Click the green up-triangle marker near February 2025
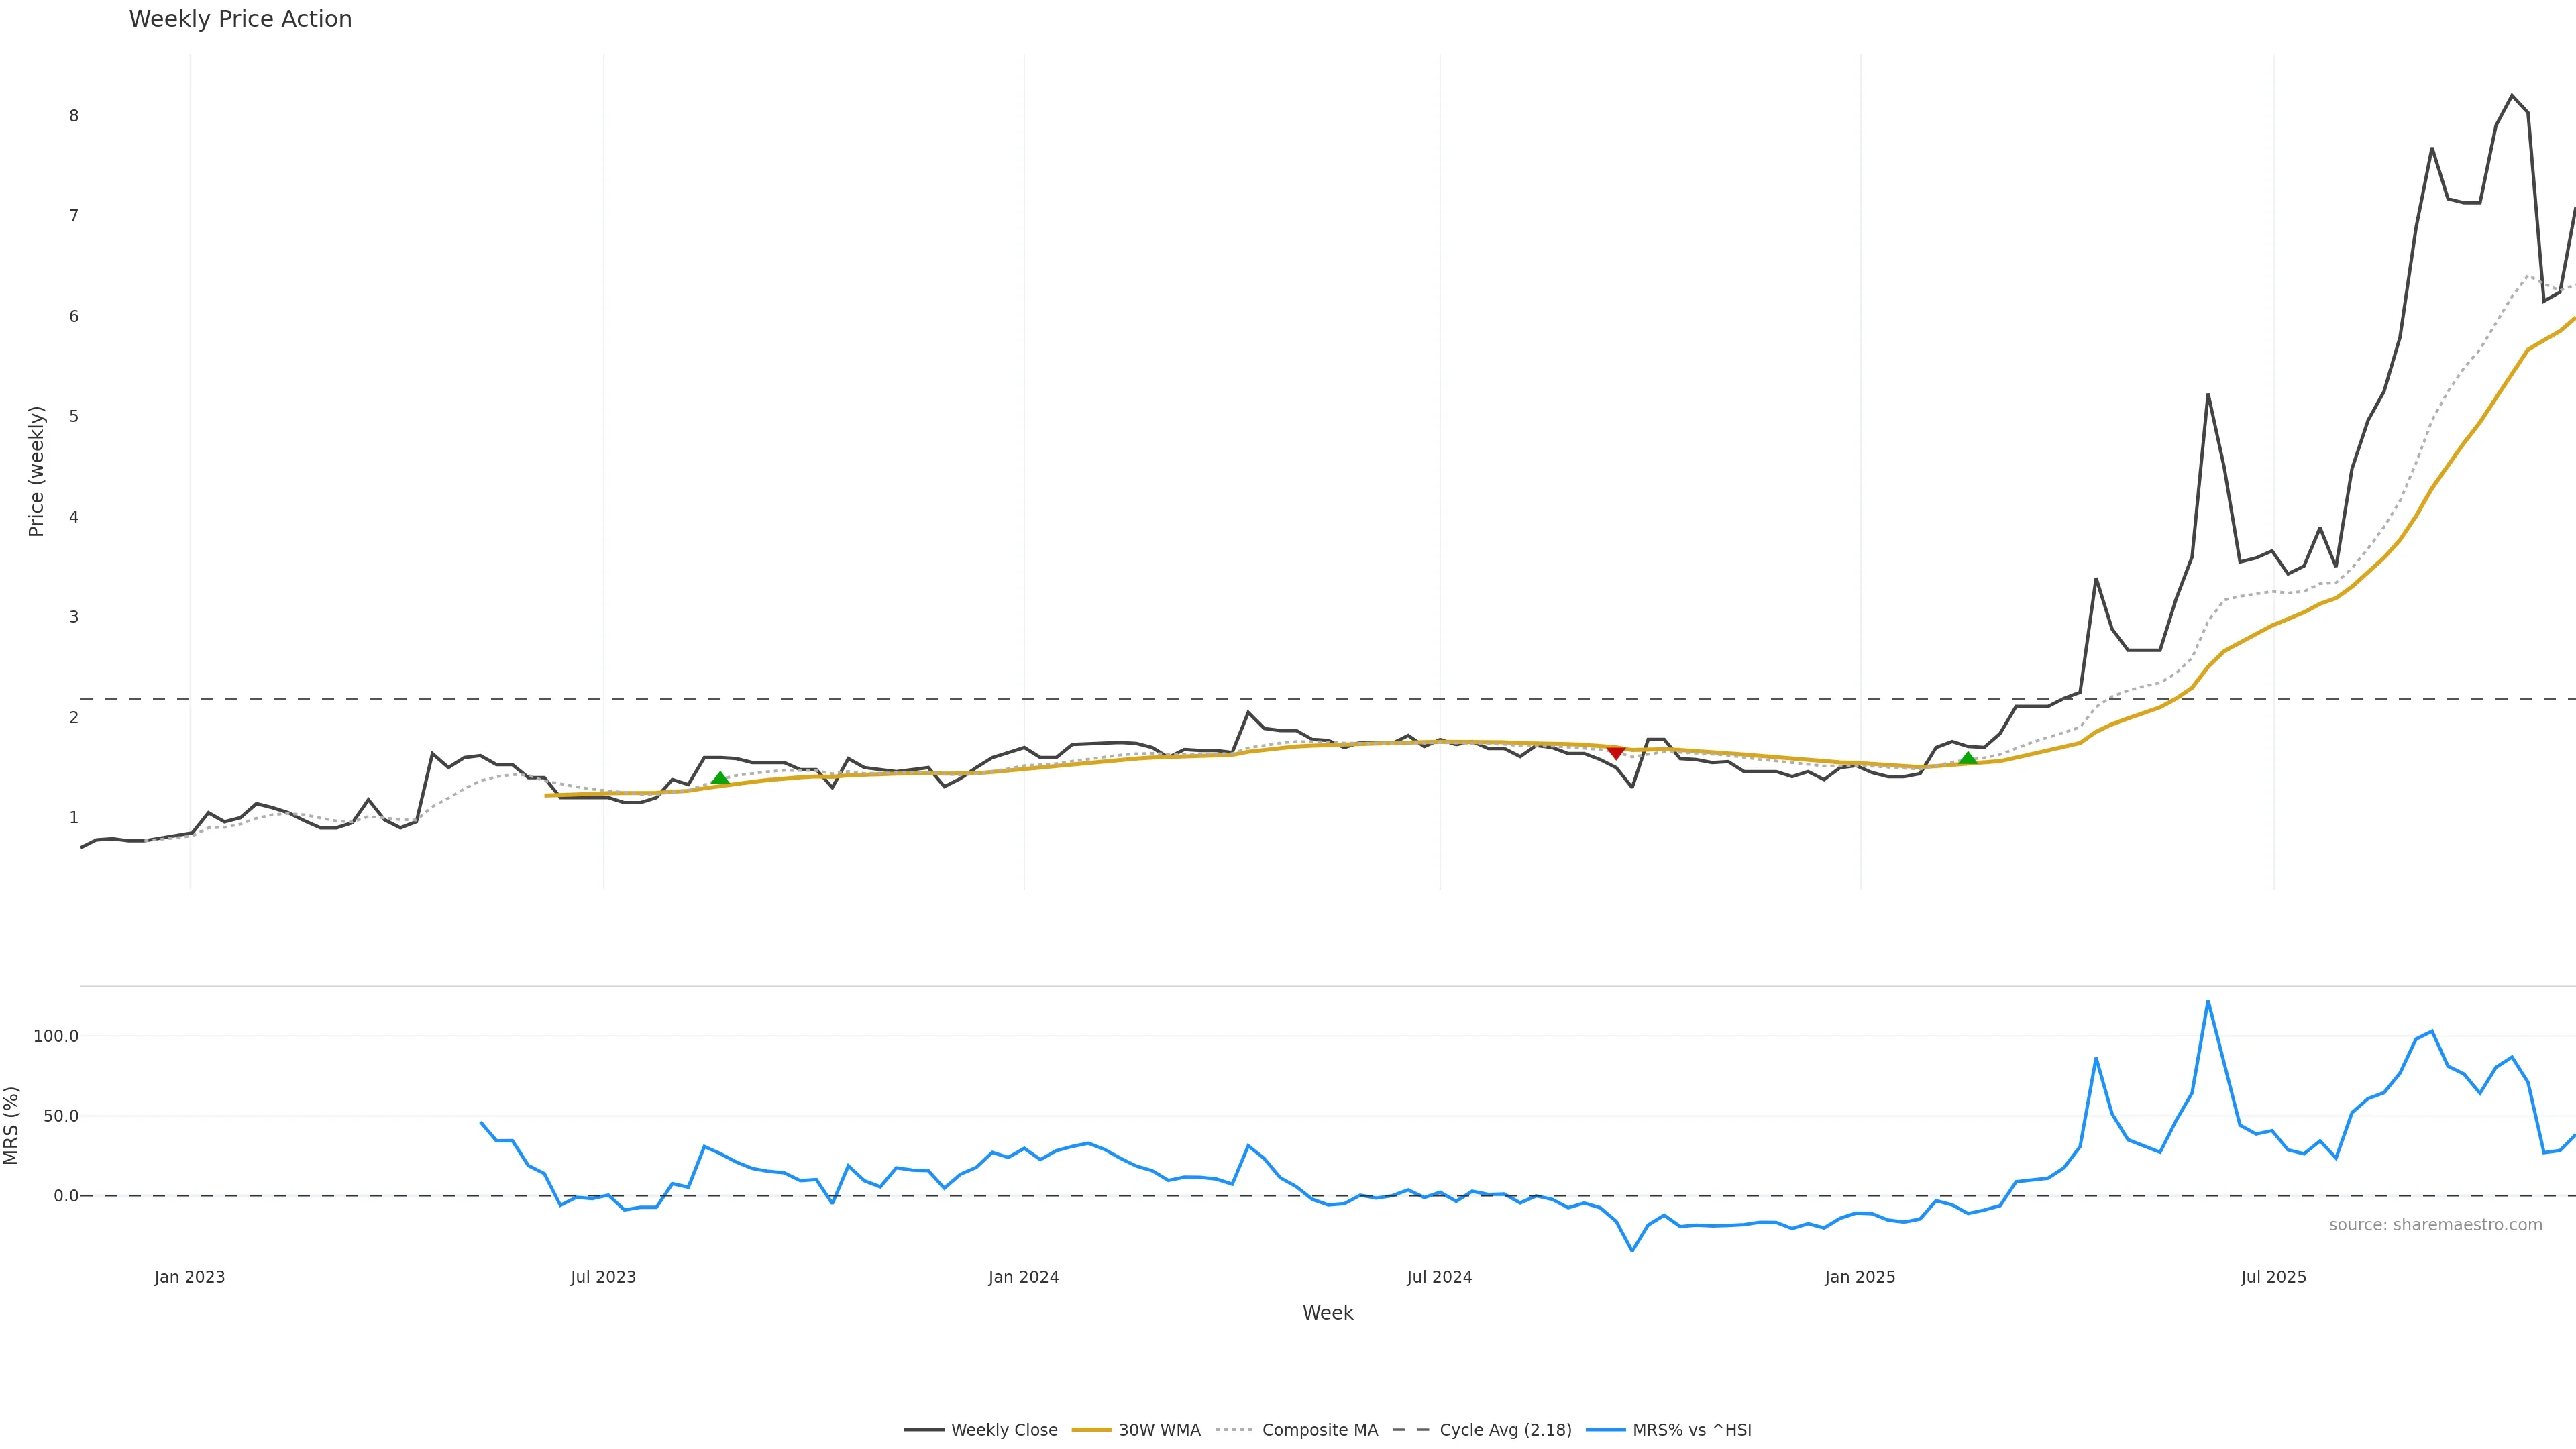2576x1449 pixels. tap(1967, 758)
